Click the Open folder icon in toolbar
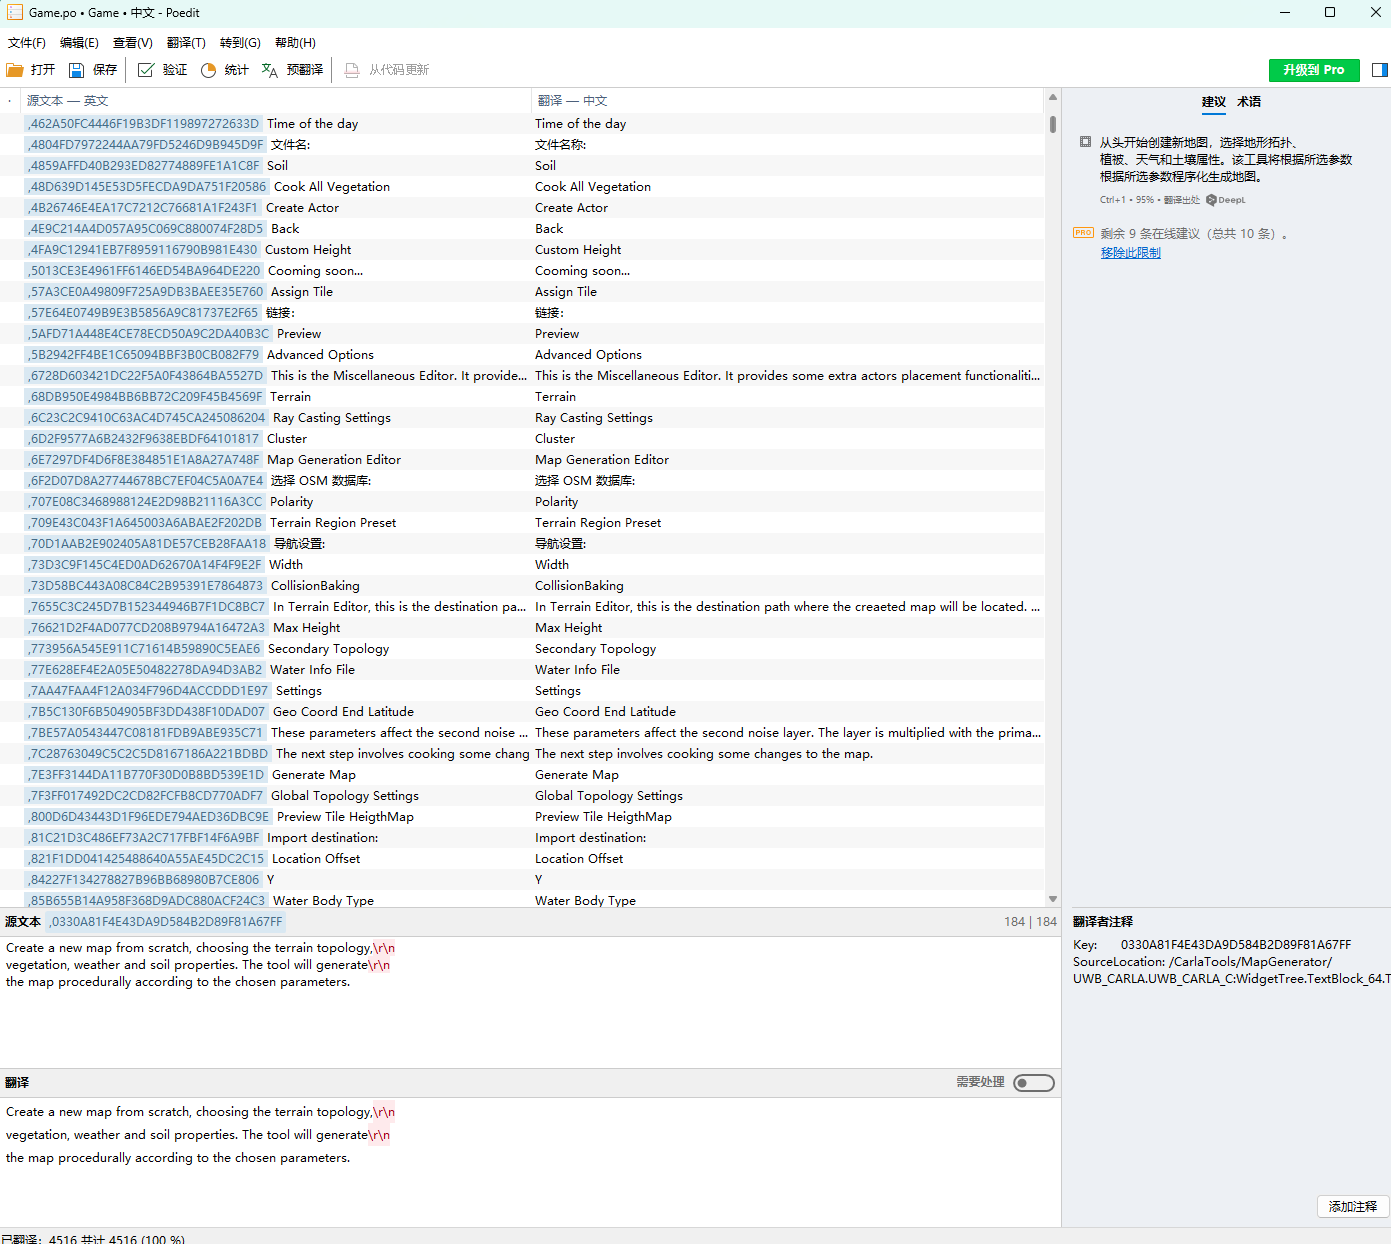Viewport: 1391px width, 1244px height. click(x=15, y=70)
